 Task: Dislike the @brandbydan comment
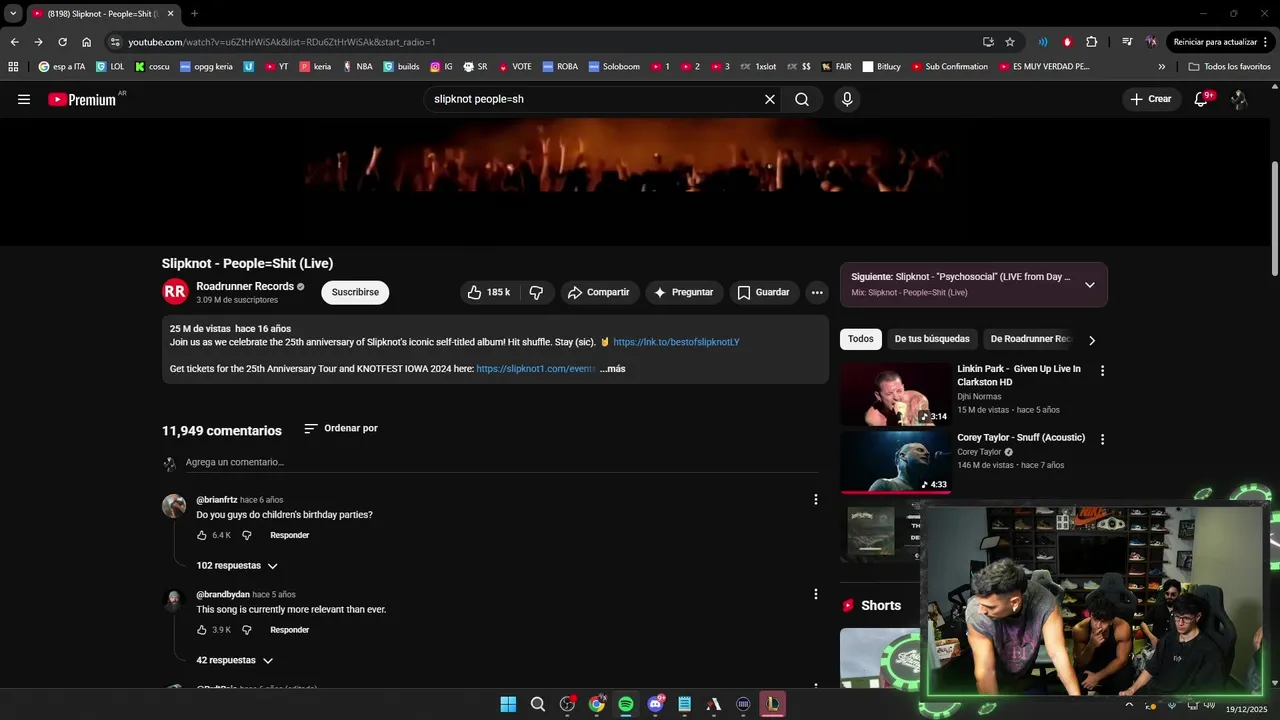(x=247, y=630)
